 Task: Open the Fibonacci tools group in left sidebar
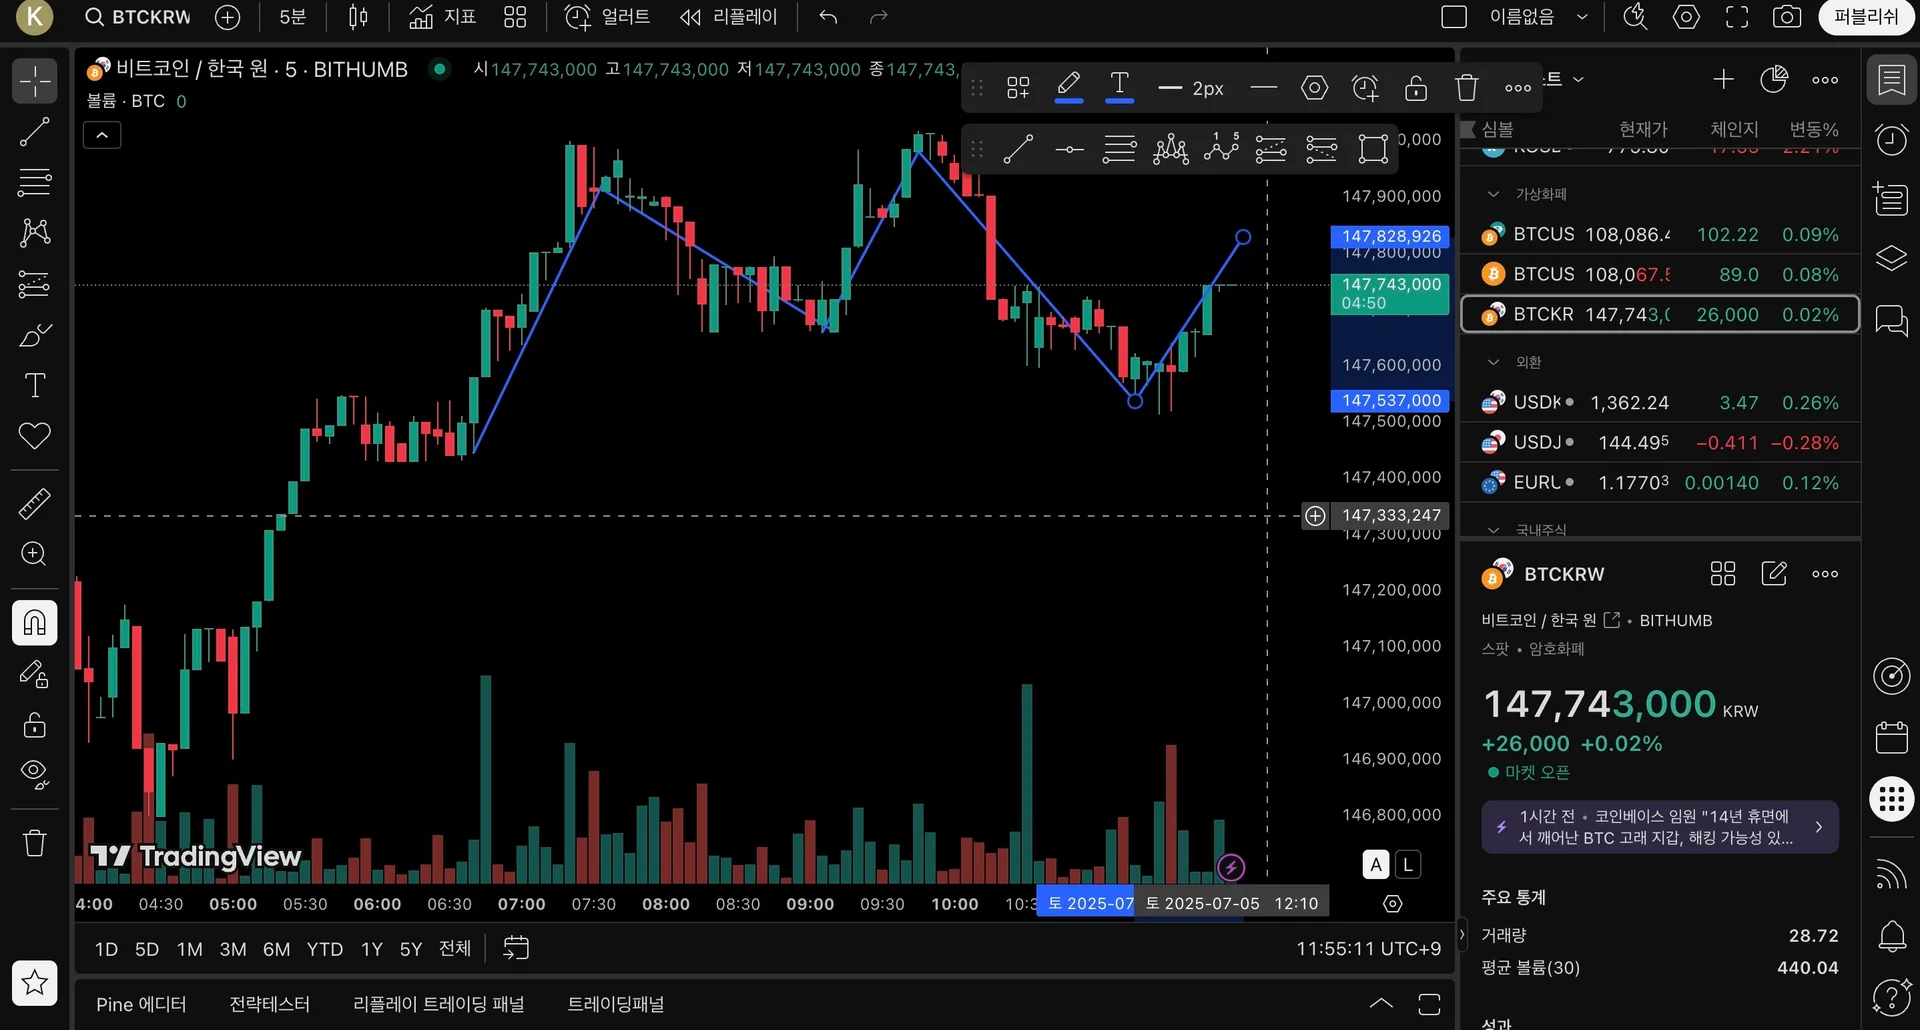(35, 182)
